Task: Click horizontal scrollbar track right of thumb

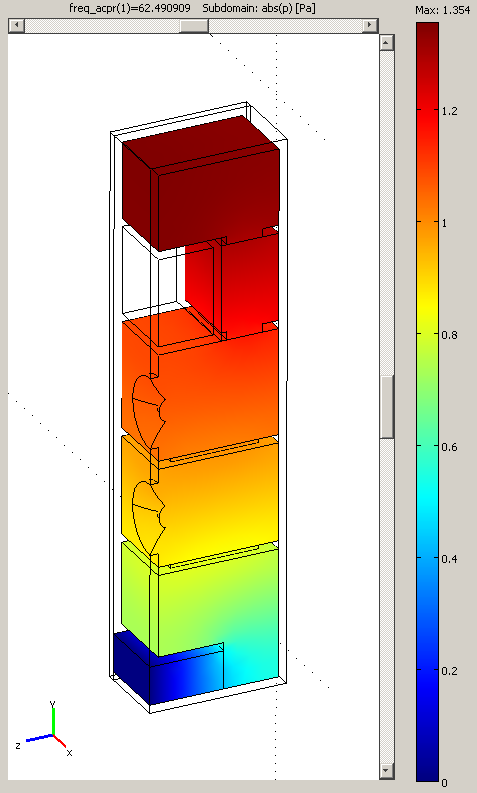Action: tap(285, 25)
